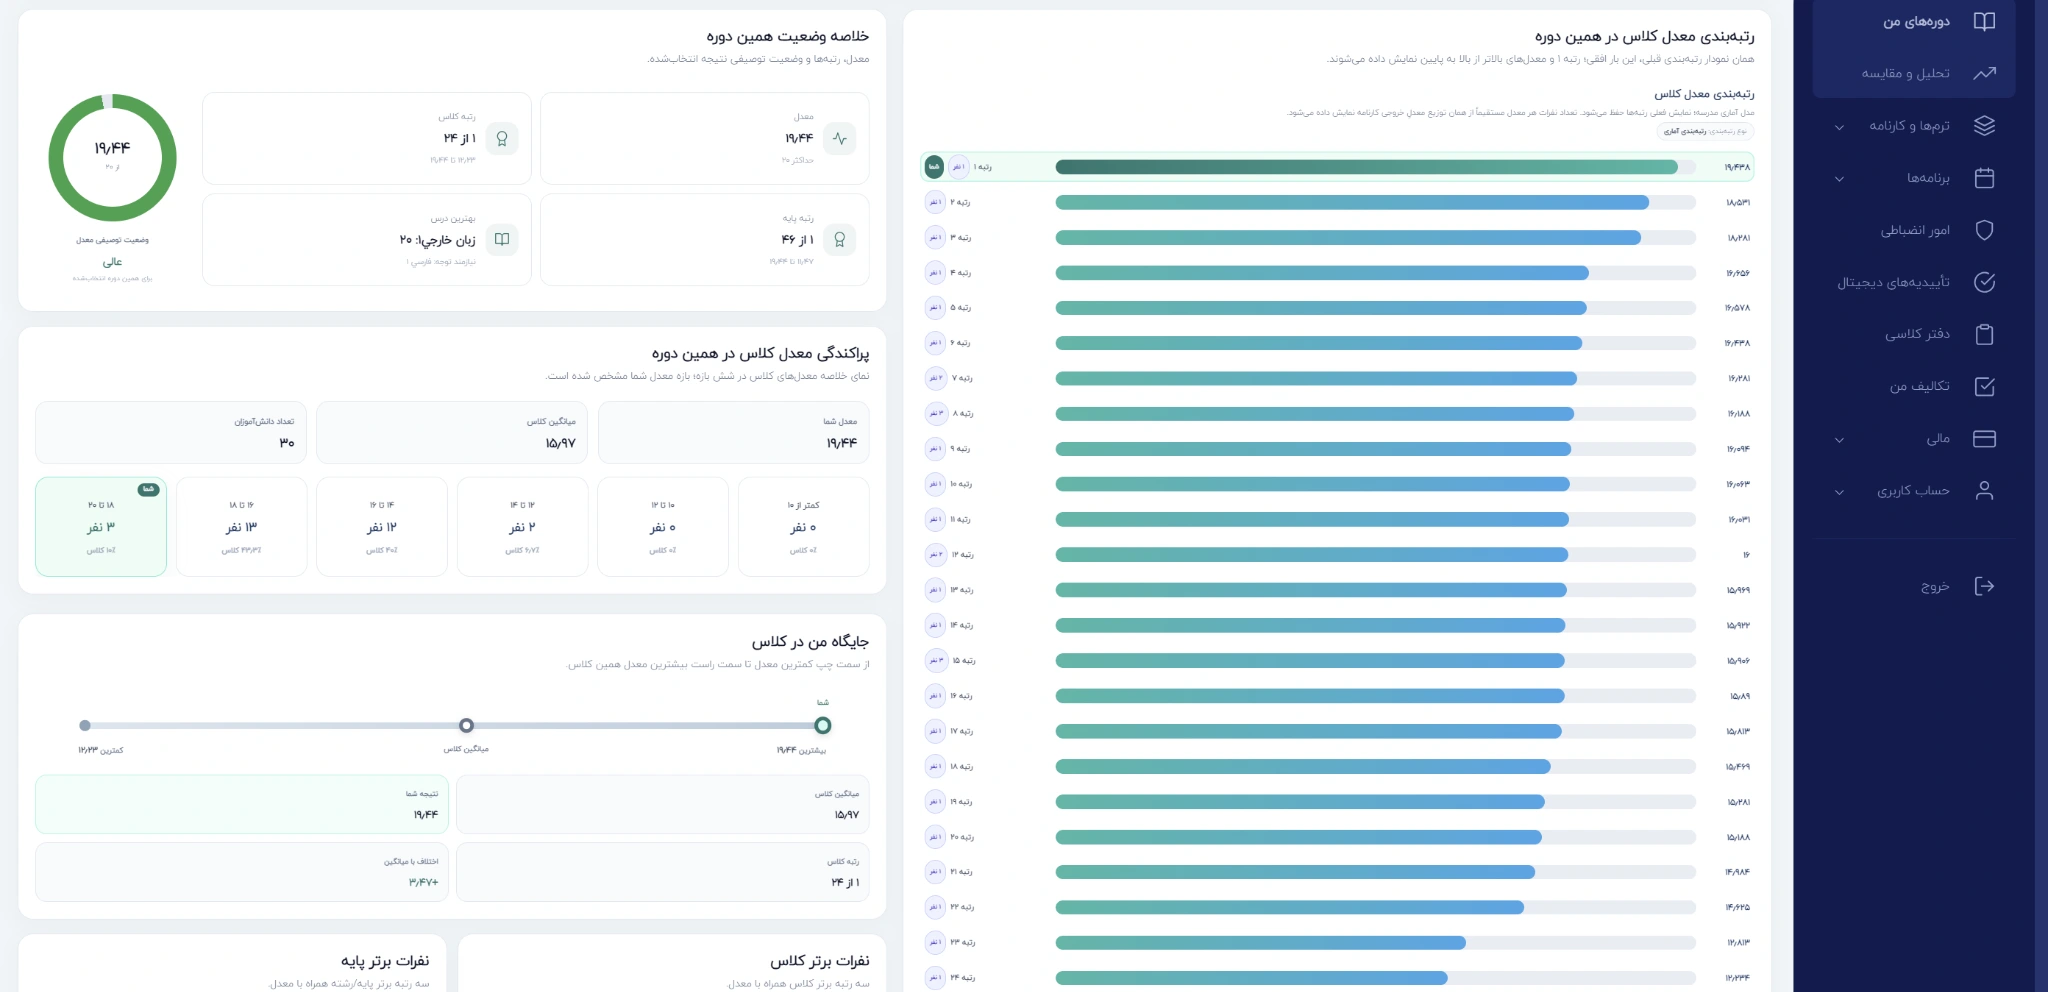Viewport: 2048px width, 992px height.
Task: Expand the مالی submenu chevron
Action: 1839,440
